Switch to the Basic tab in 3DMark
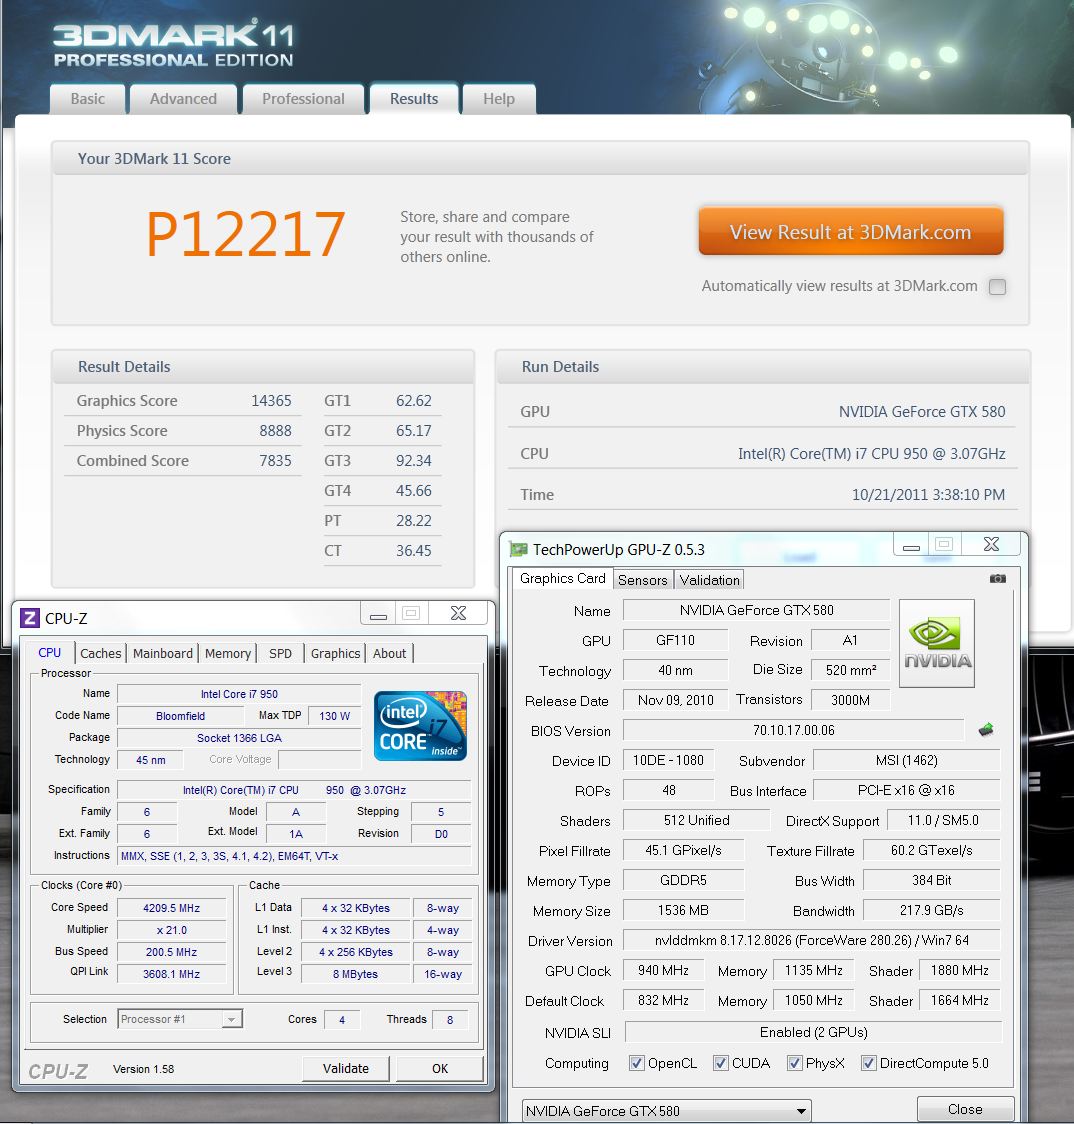 click(87, 99)
